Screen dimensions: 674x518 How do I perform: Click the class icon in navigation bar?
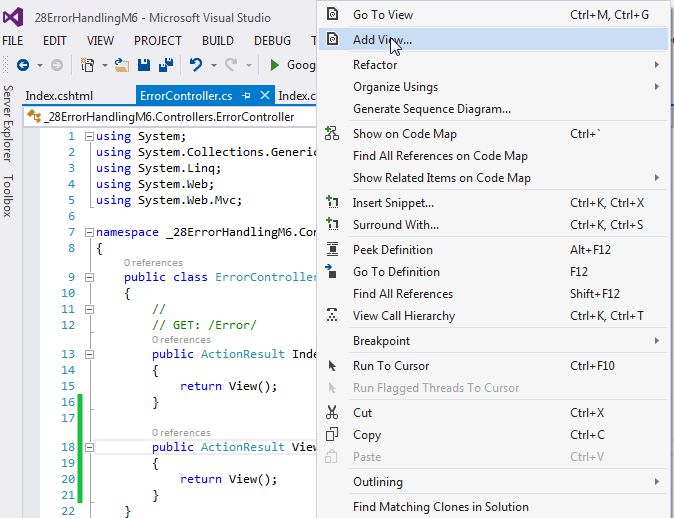pos(34,116)
